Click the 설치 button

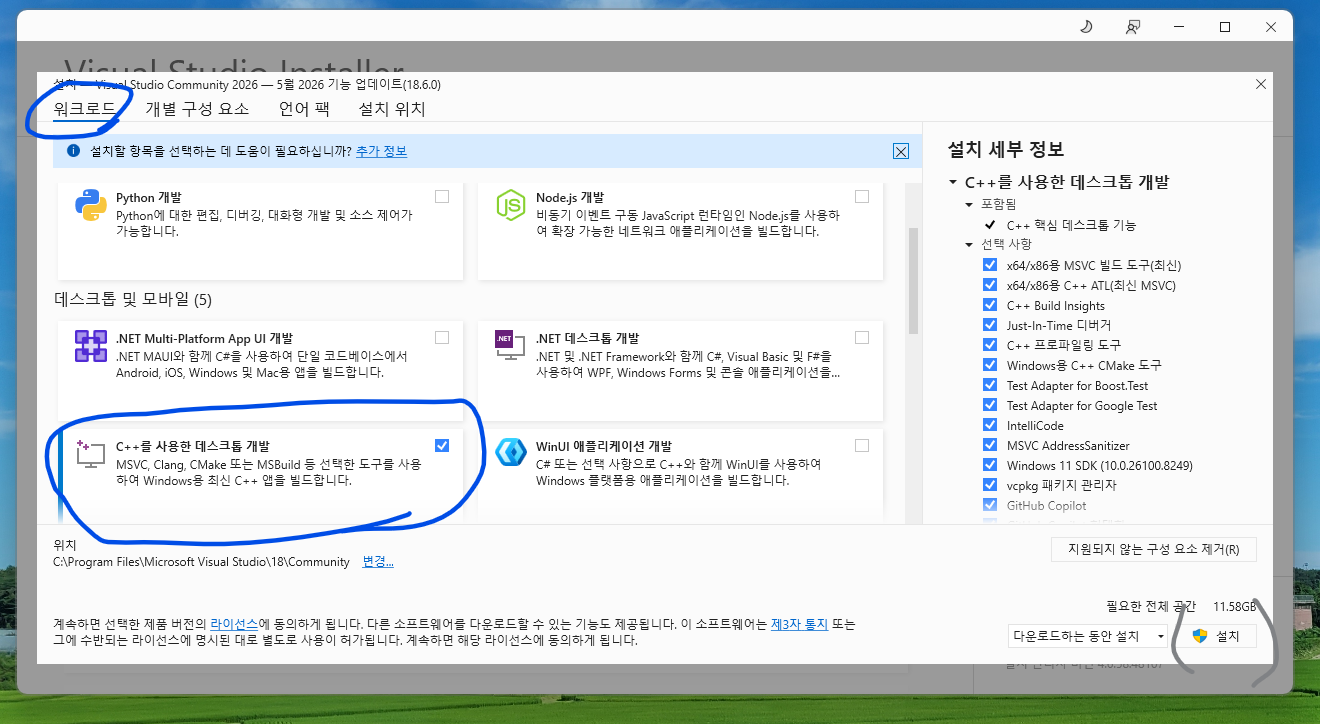point(1216,636)
